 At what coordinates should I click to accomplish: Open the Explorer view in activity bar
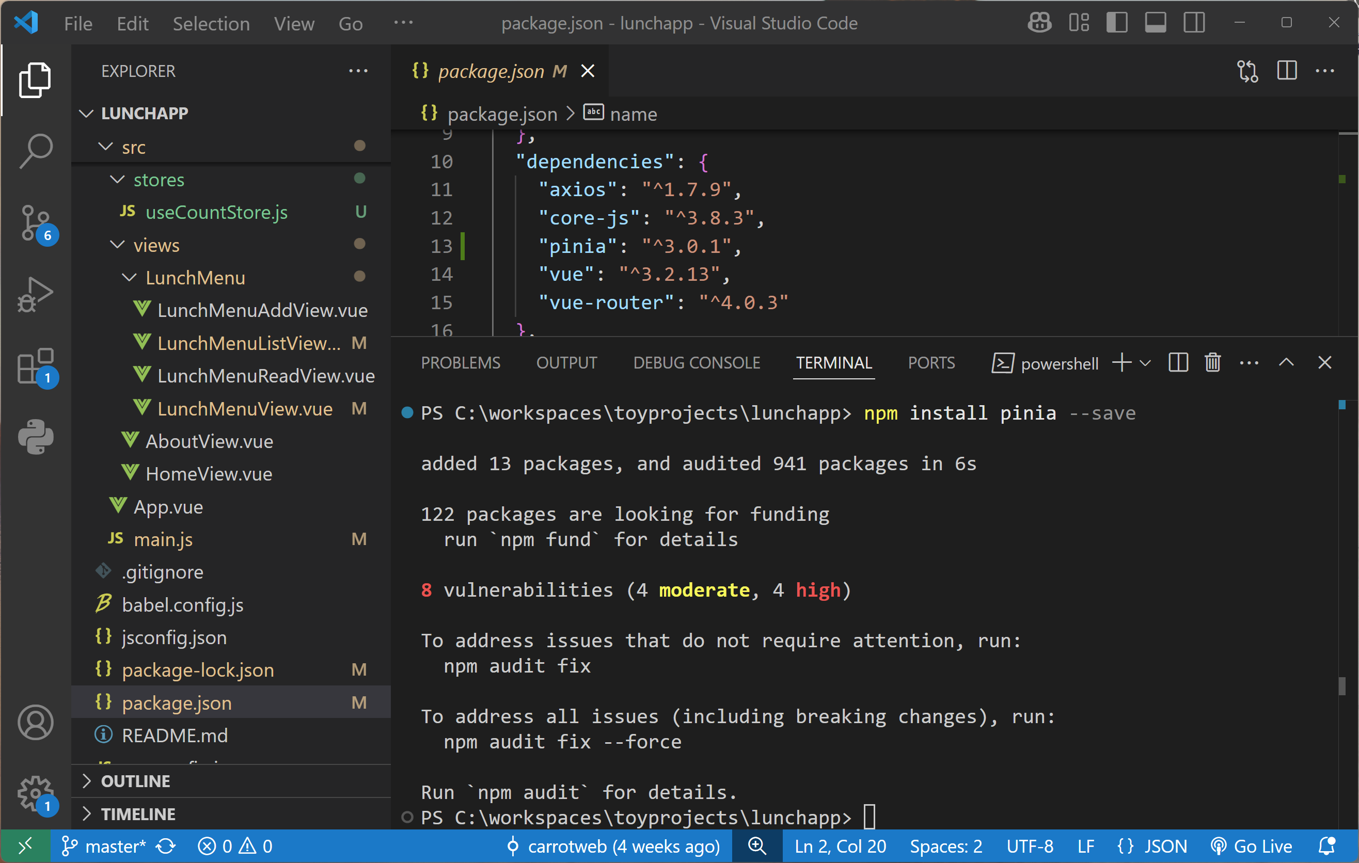pos(35,80)
